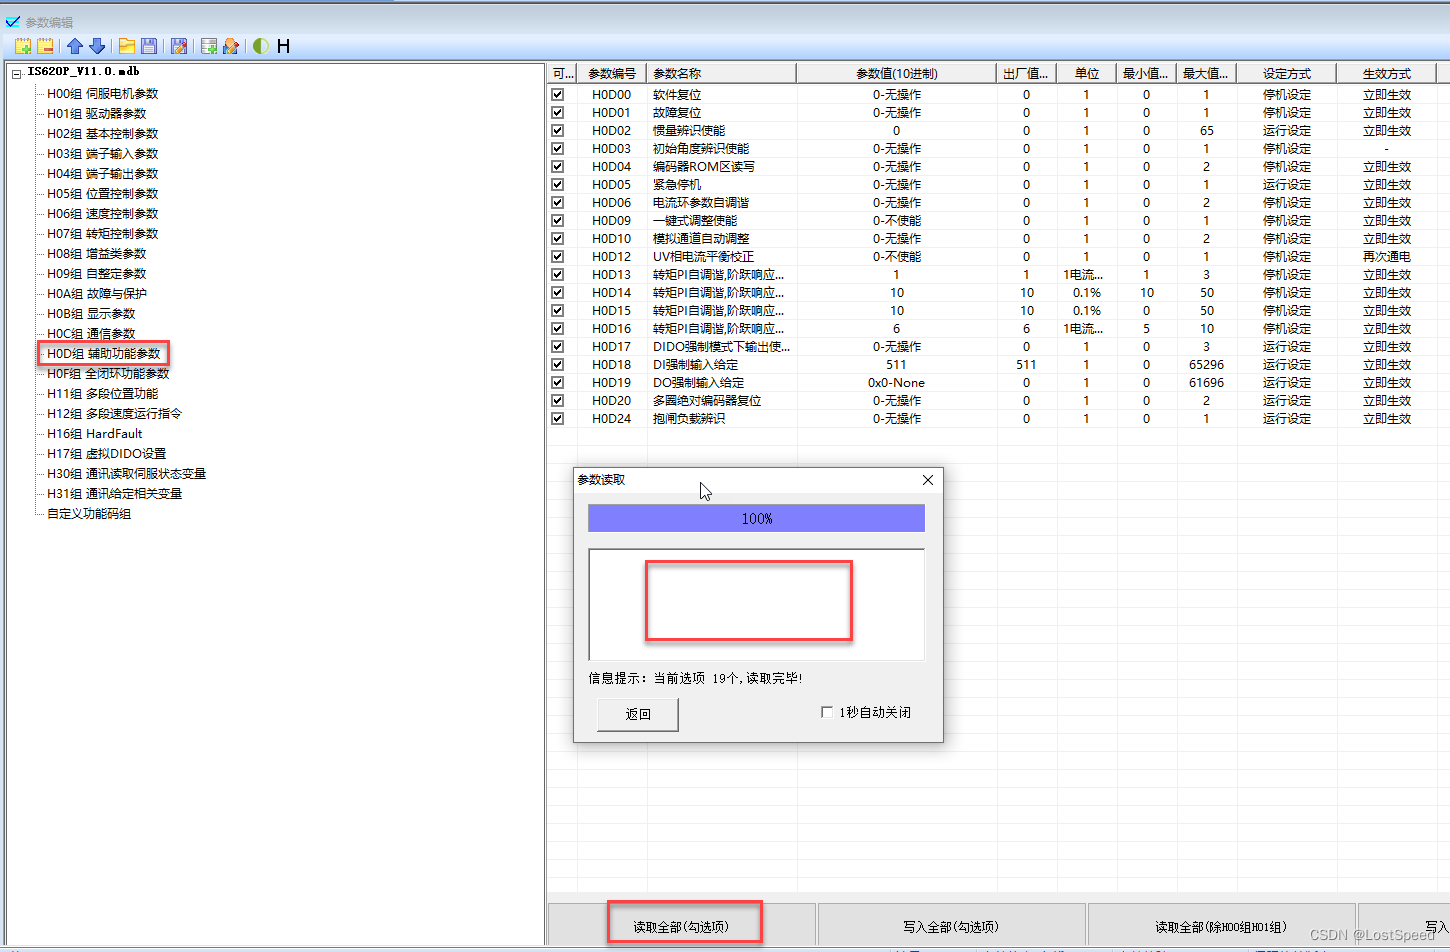
Task: Click the 参数名称 column header
Action: 721,73
